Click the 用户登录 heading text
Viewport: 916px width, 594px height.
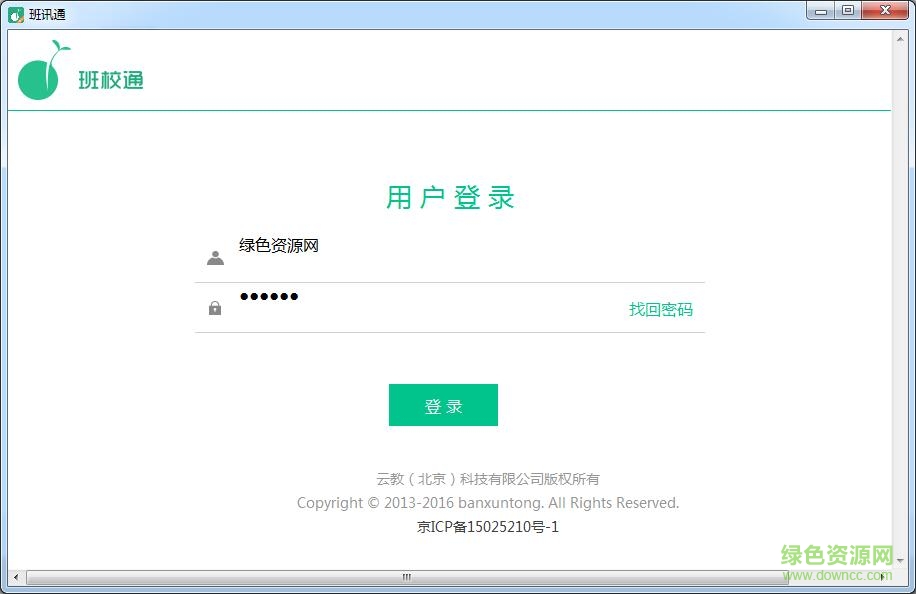(449, 197)
